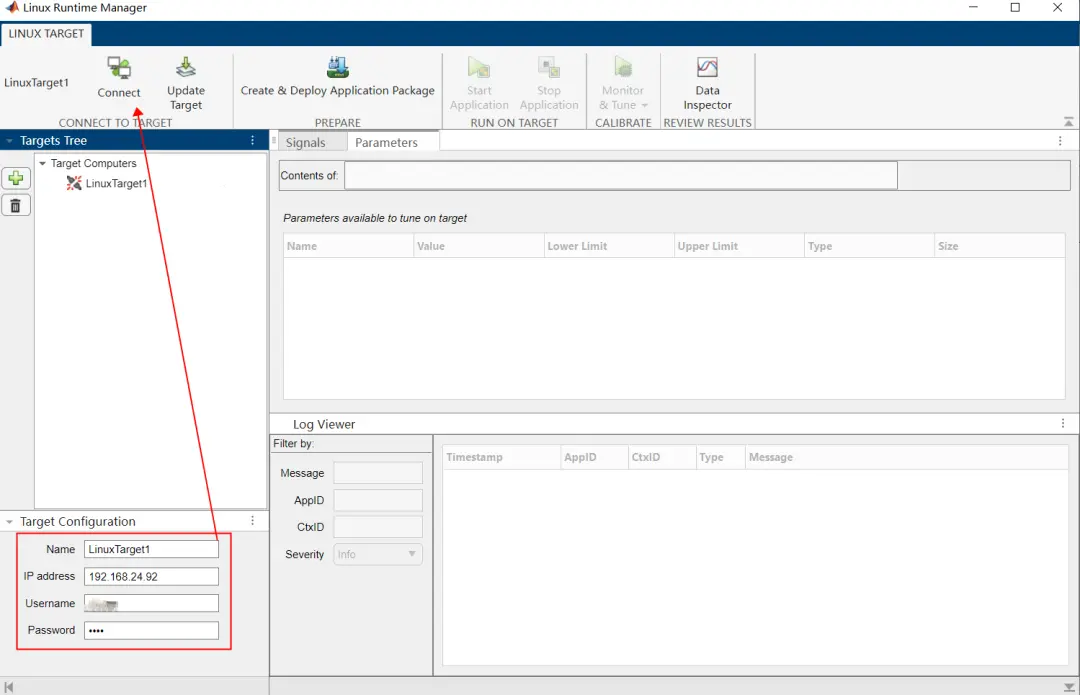Open the Log Viewer panel options menu
Image resolution: width=1080 pixels, height=695 pixels.
coord(1063,423)
